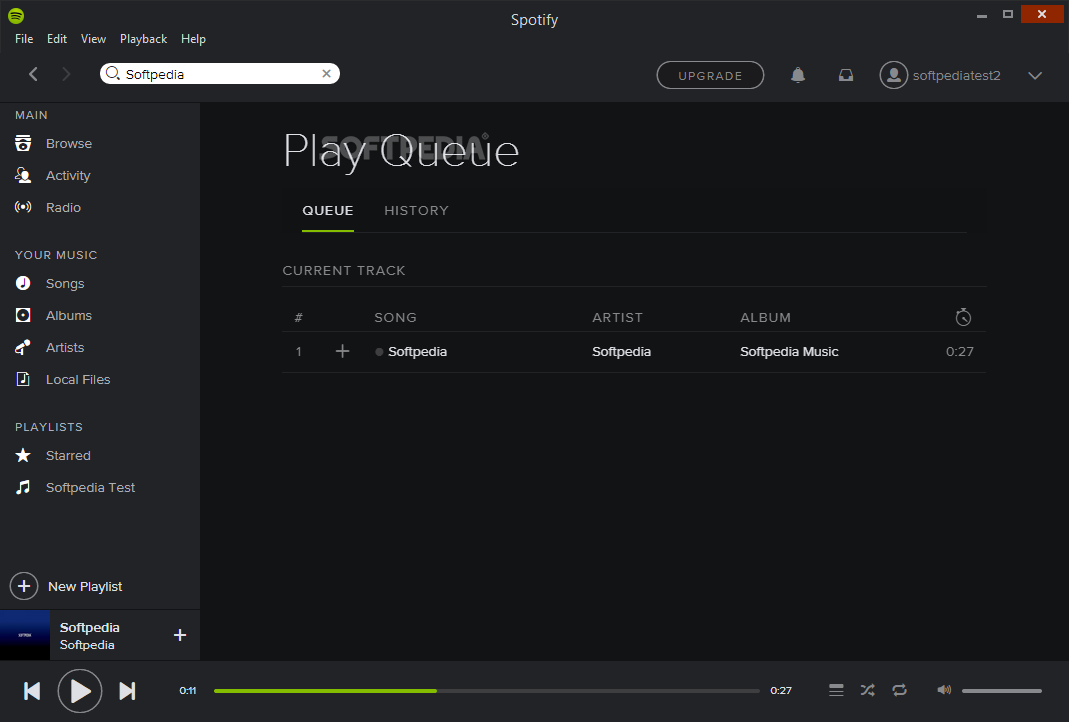The height and width of the screenshot is (722, 1069).
Task: Click the Activity icon in sidebar
Action: point(23,175)
